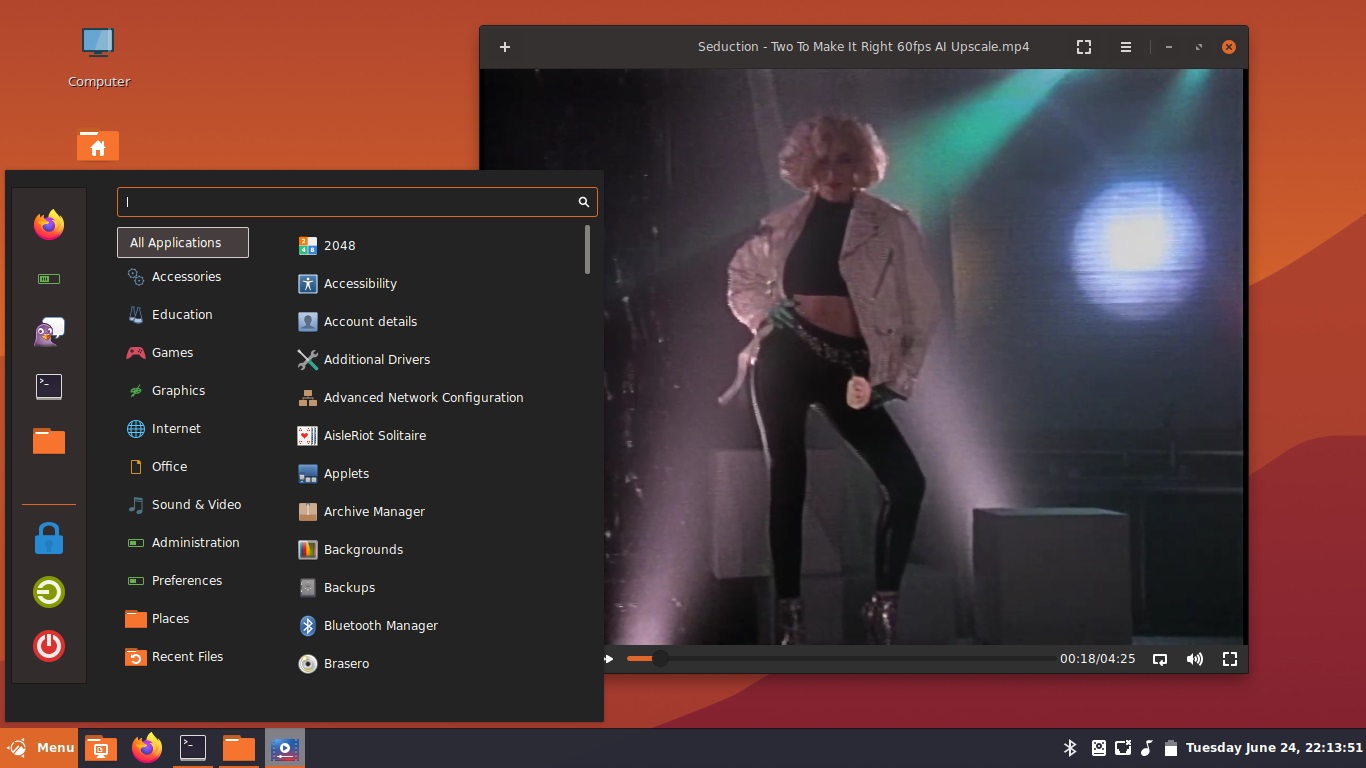Open Terminal from taskbar
1366x768 pixels.
tap(193, 748)
